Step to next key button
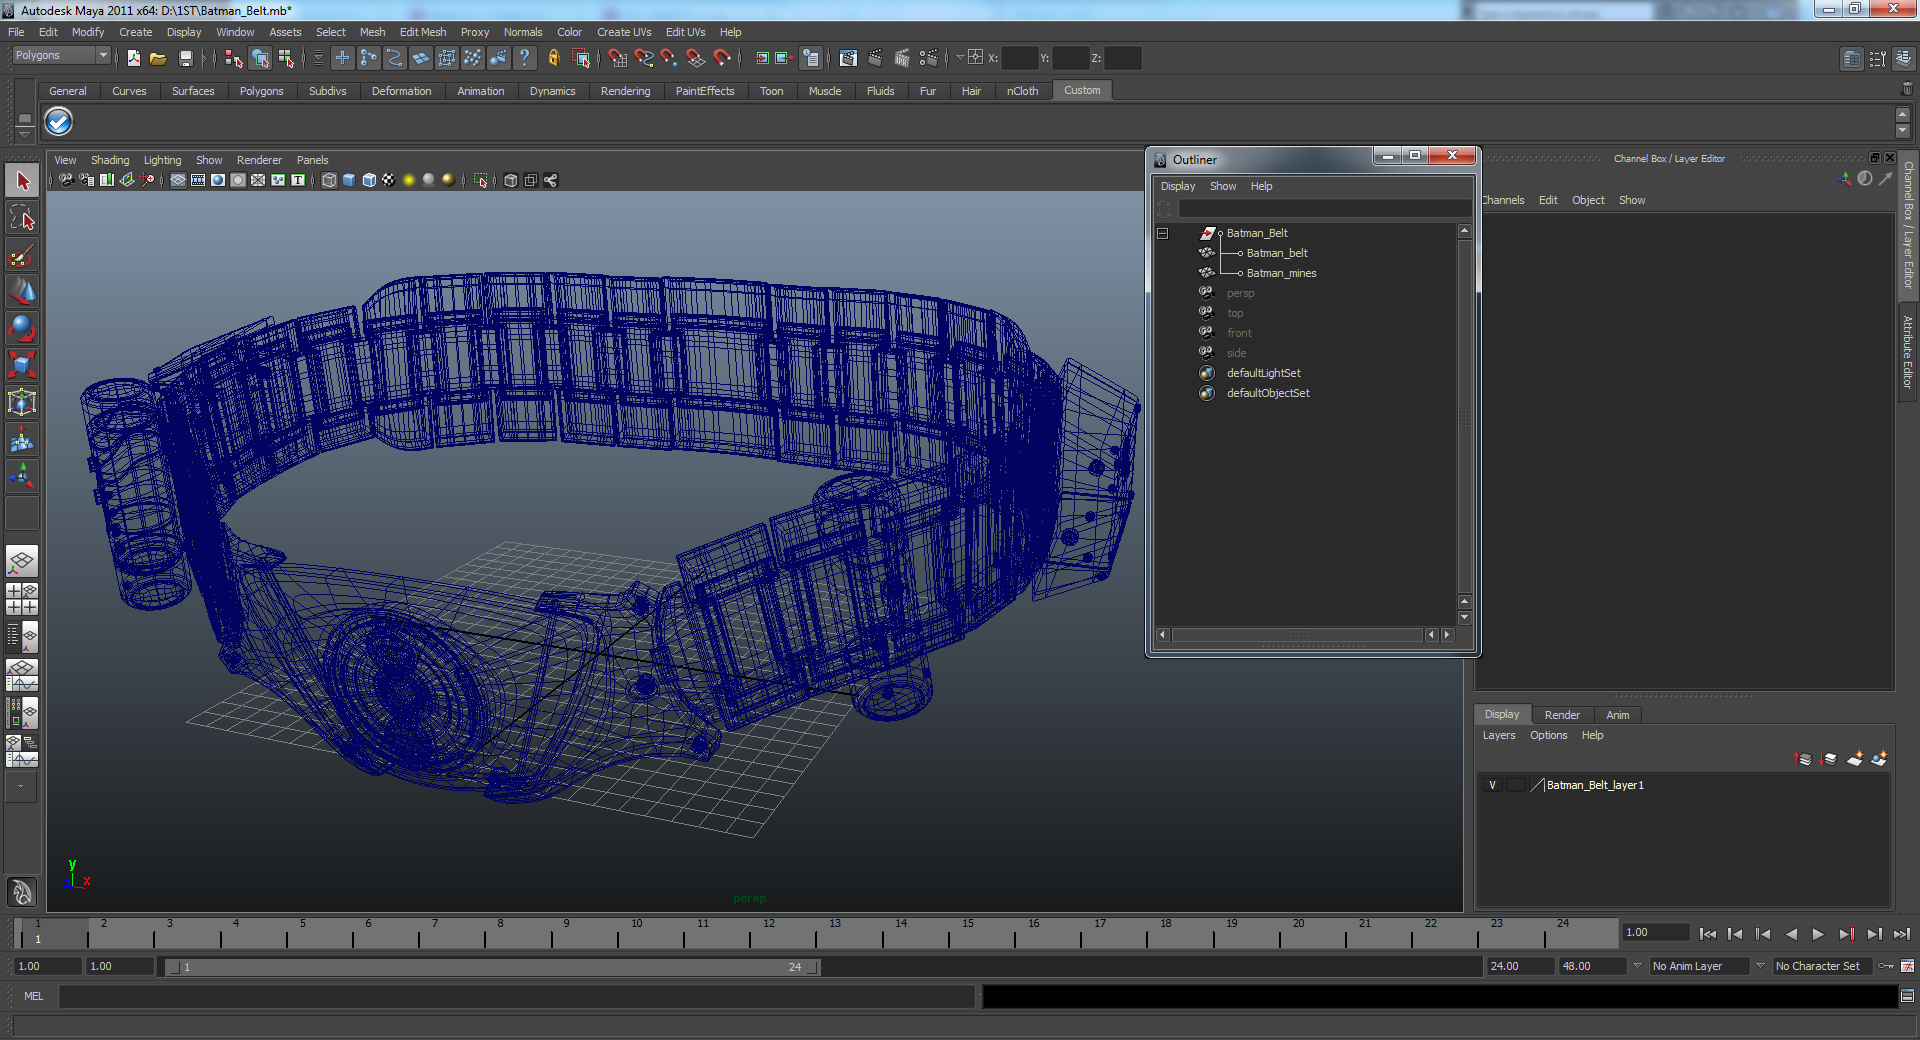The height and width of the screenshot is (1040, 1920). point(1846,934)
